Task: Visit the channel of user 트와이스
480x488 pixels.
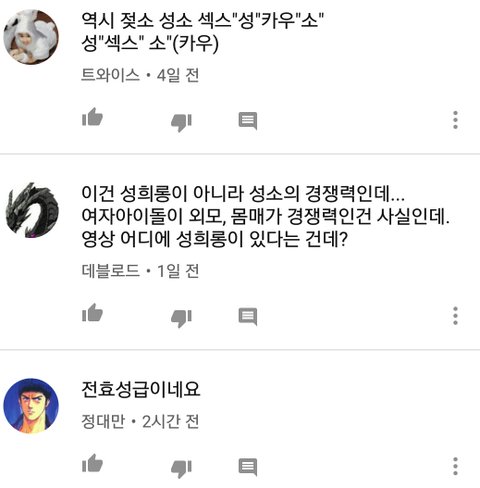Action: coord(110,75)
